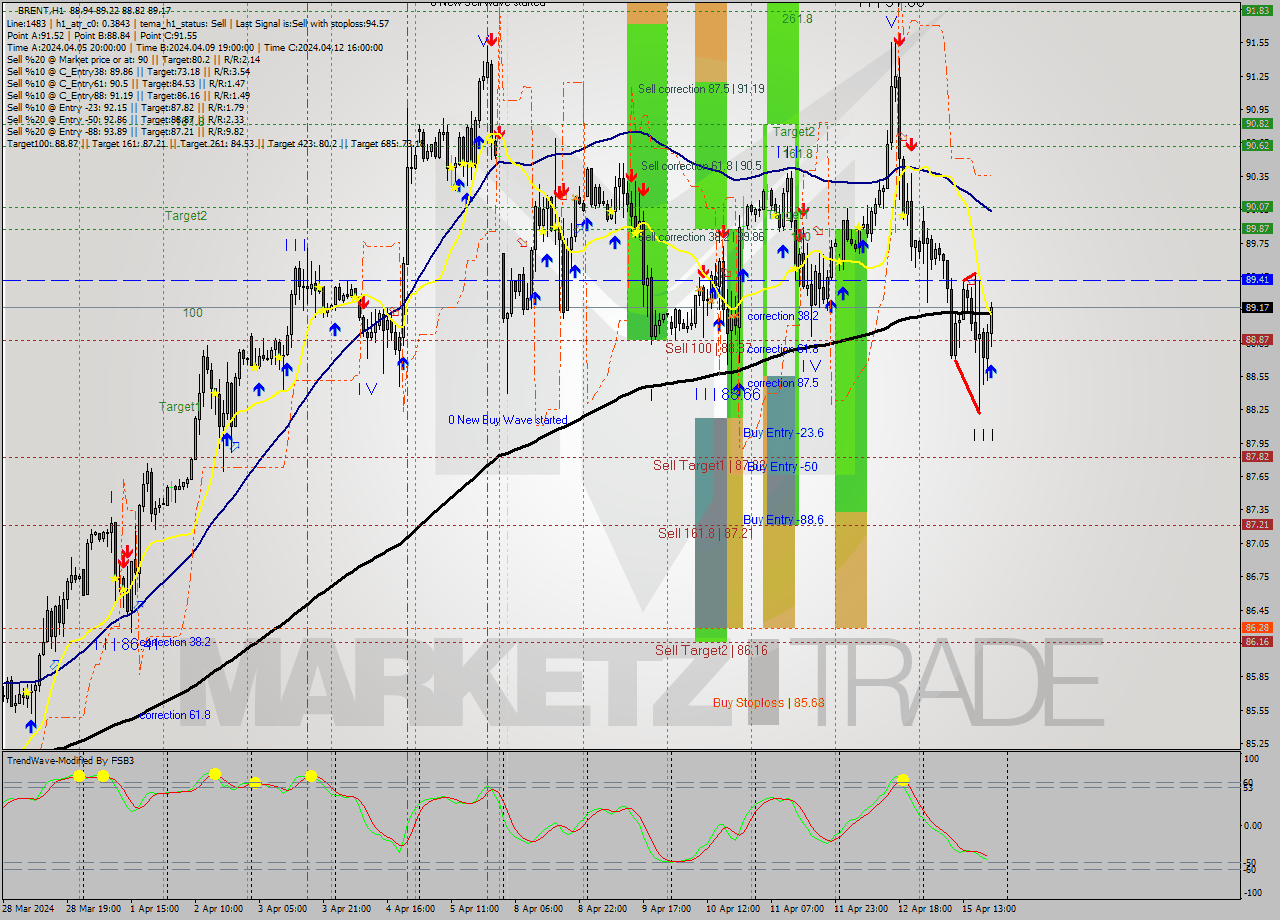Click the 'Buy Entry -23.6' label
1280x920 pixels.
(783, 432)
